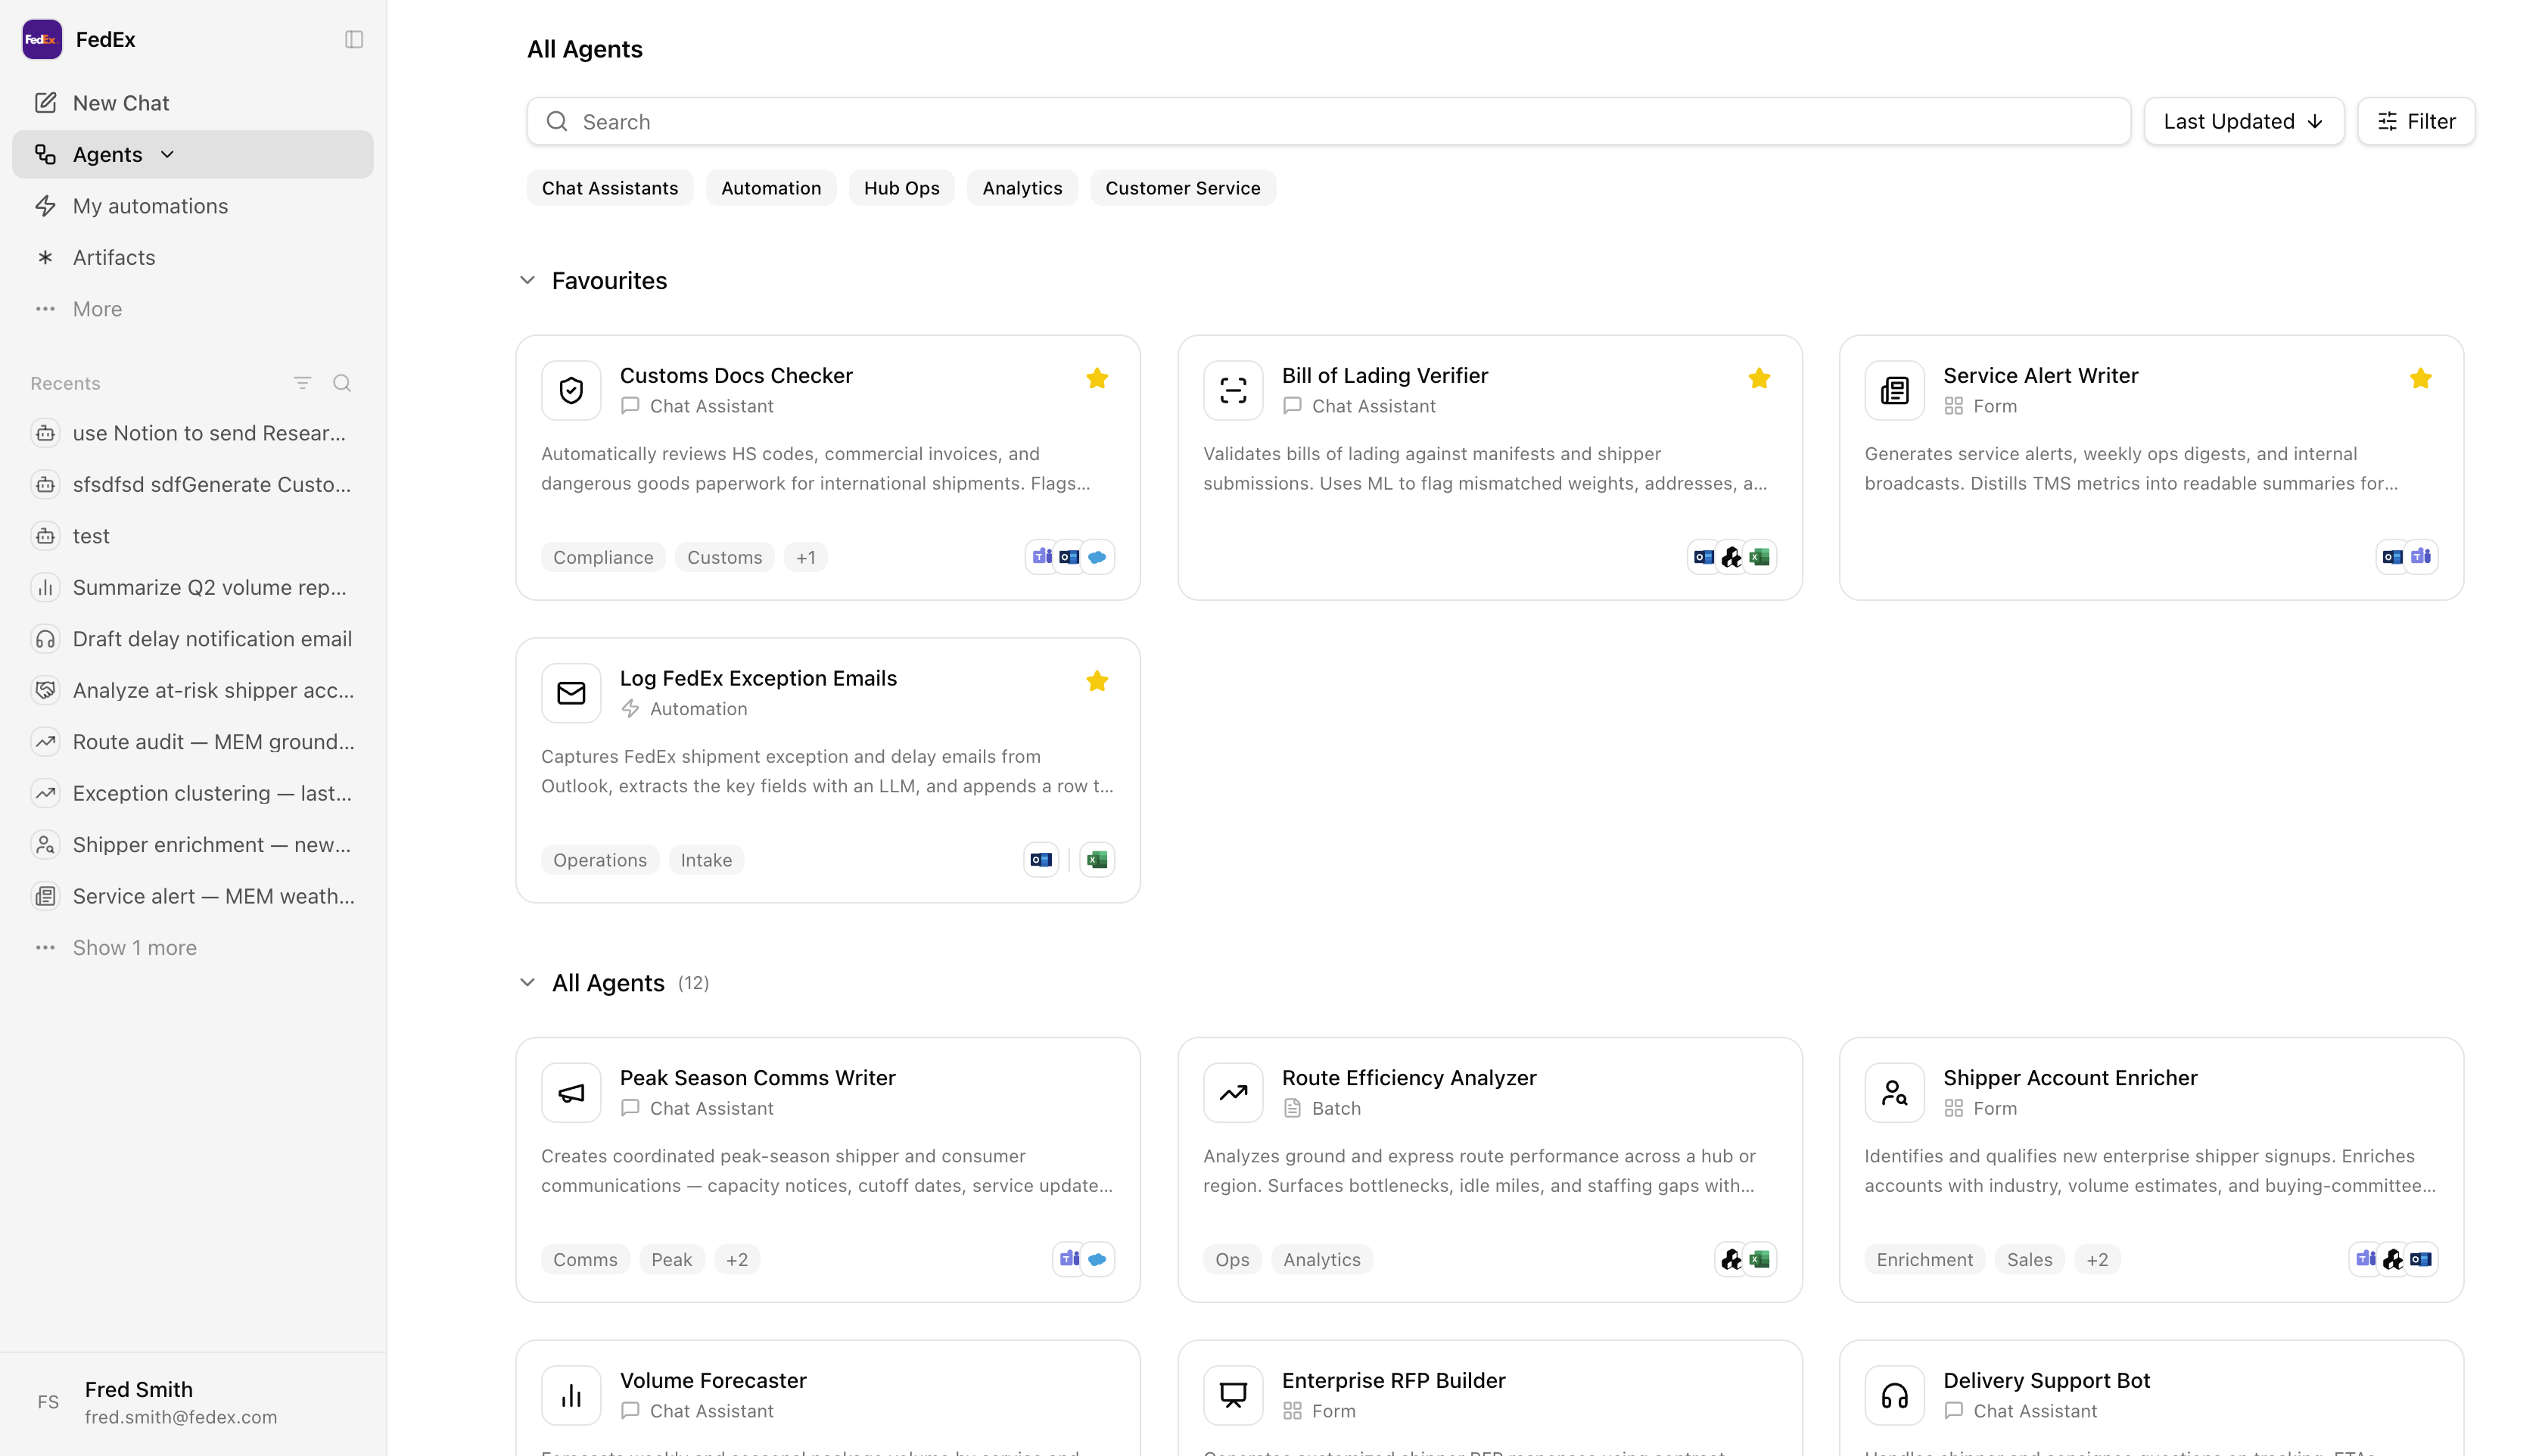Click the Excel icon on Route Efficiency Analyzer
This screenshot has width=2542, height=1456.
click(x=1759, y=1259)
